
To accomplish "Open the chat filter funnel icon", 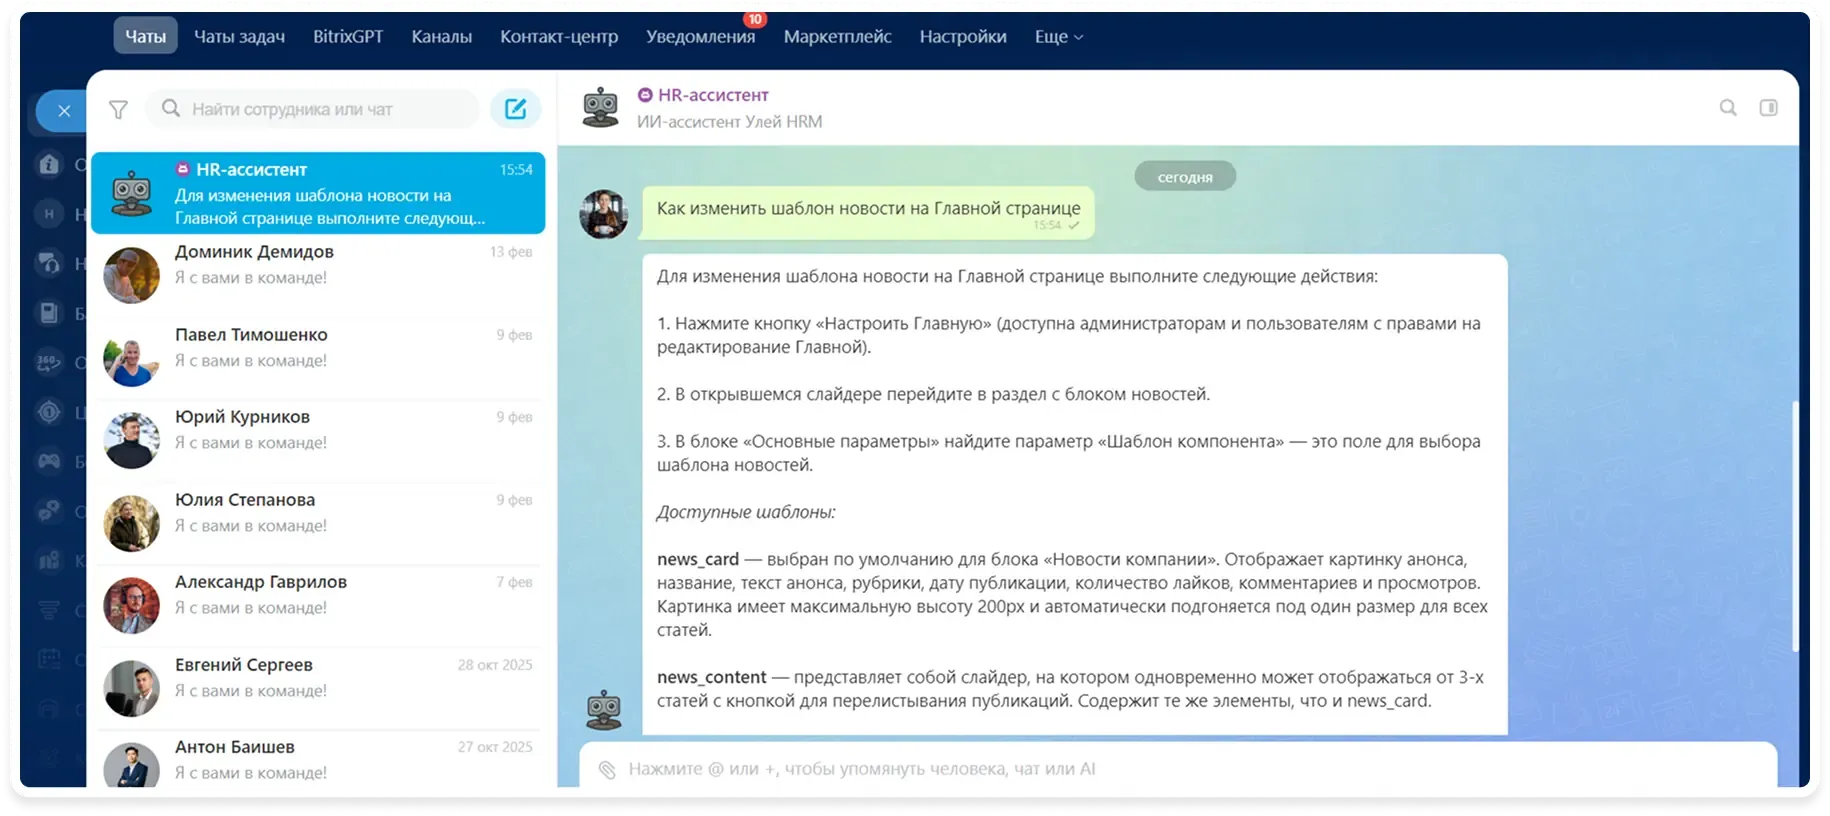I will (x=118, y=109).
